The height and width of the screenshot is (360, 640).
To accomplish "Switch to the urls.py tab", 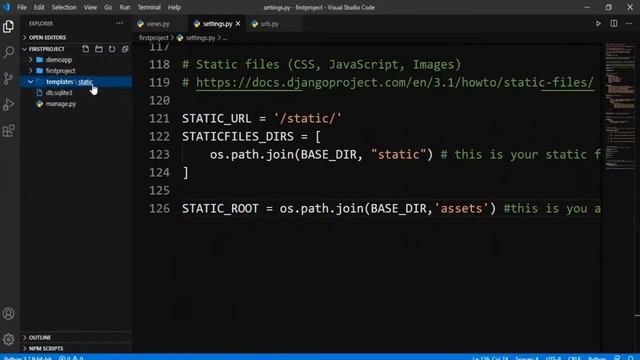I will 273,24.
